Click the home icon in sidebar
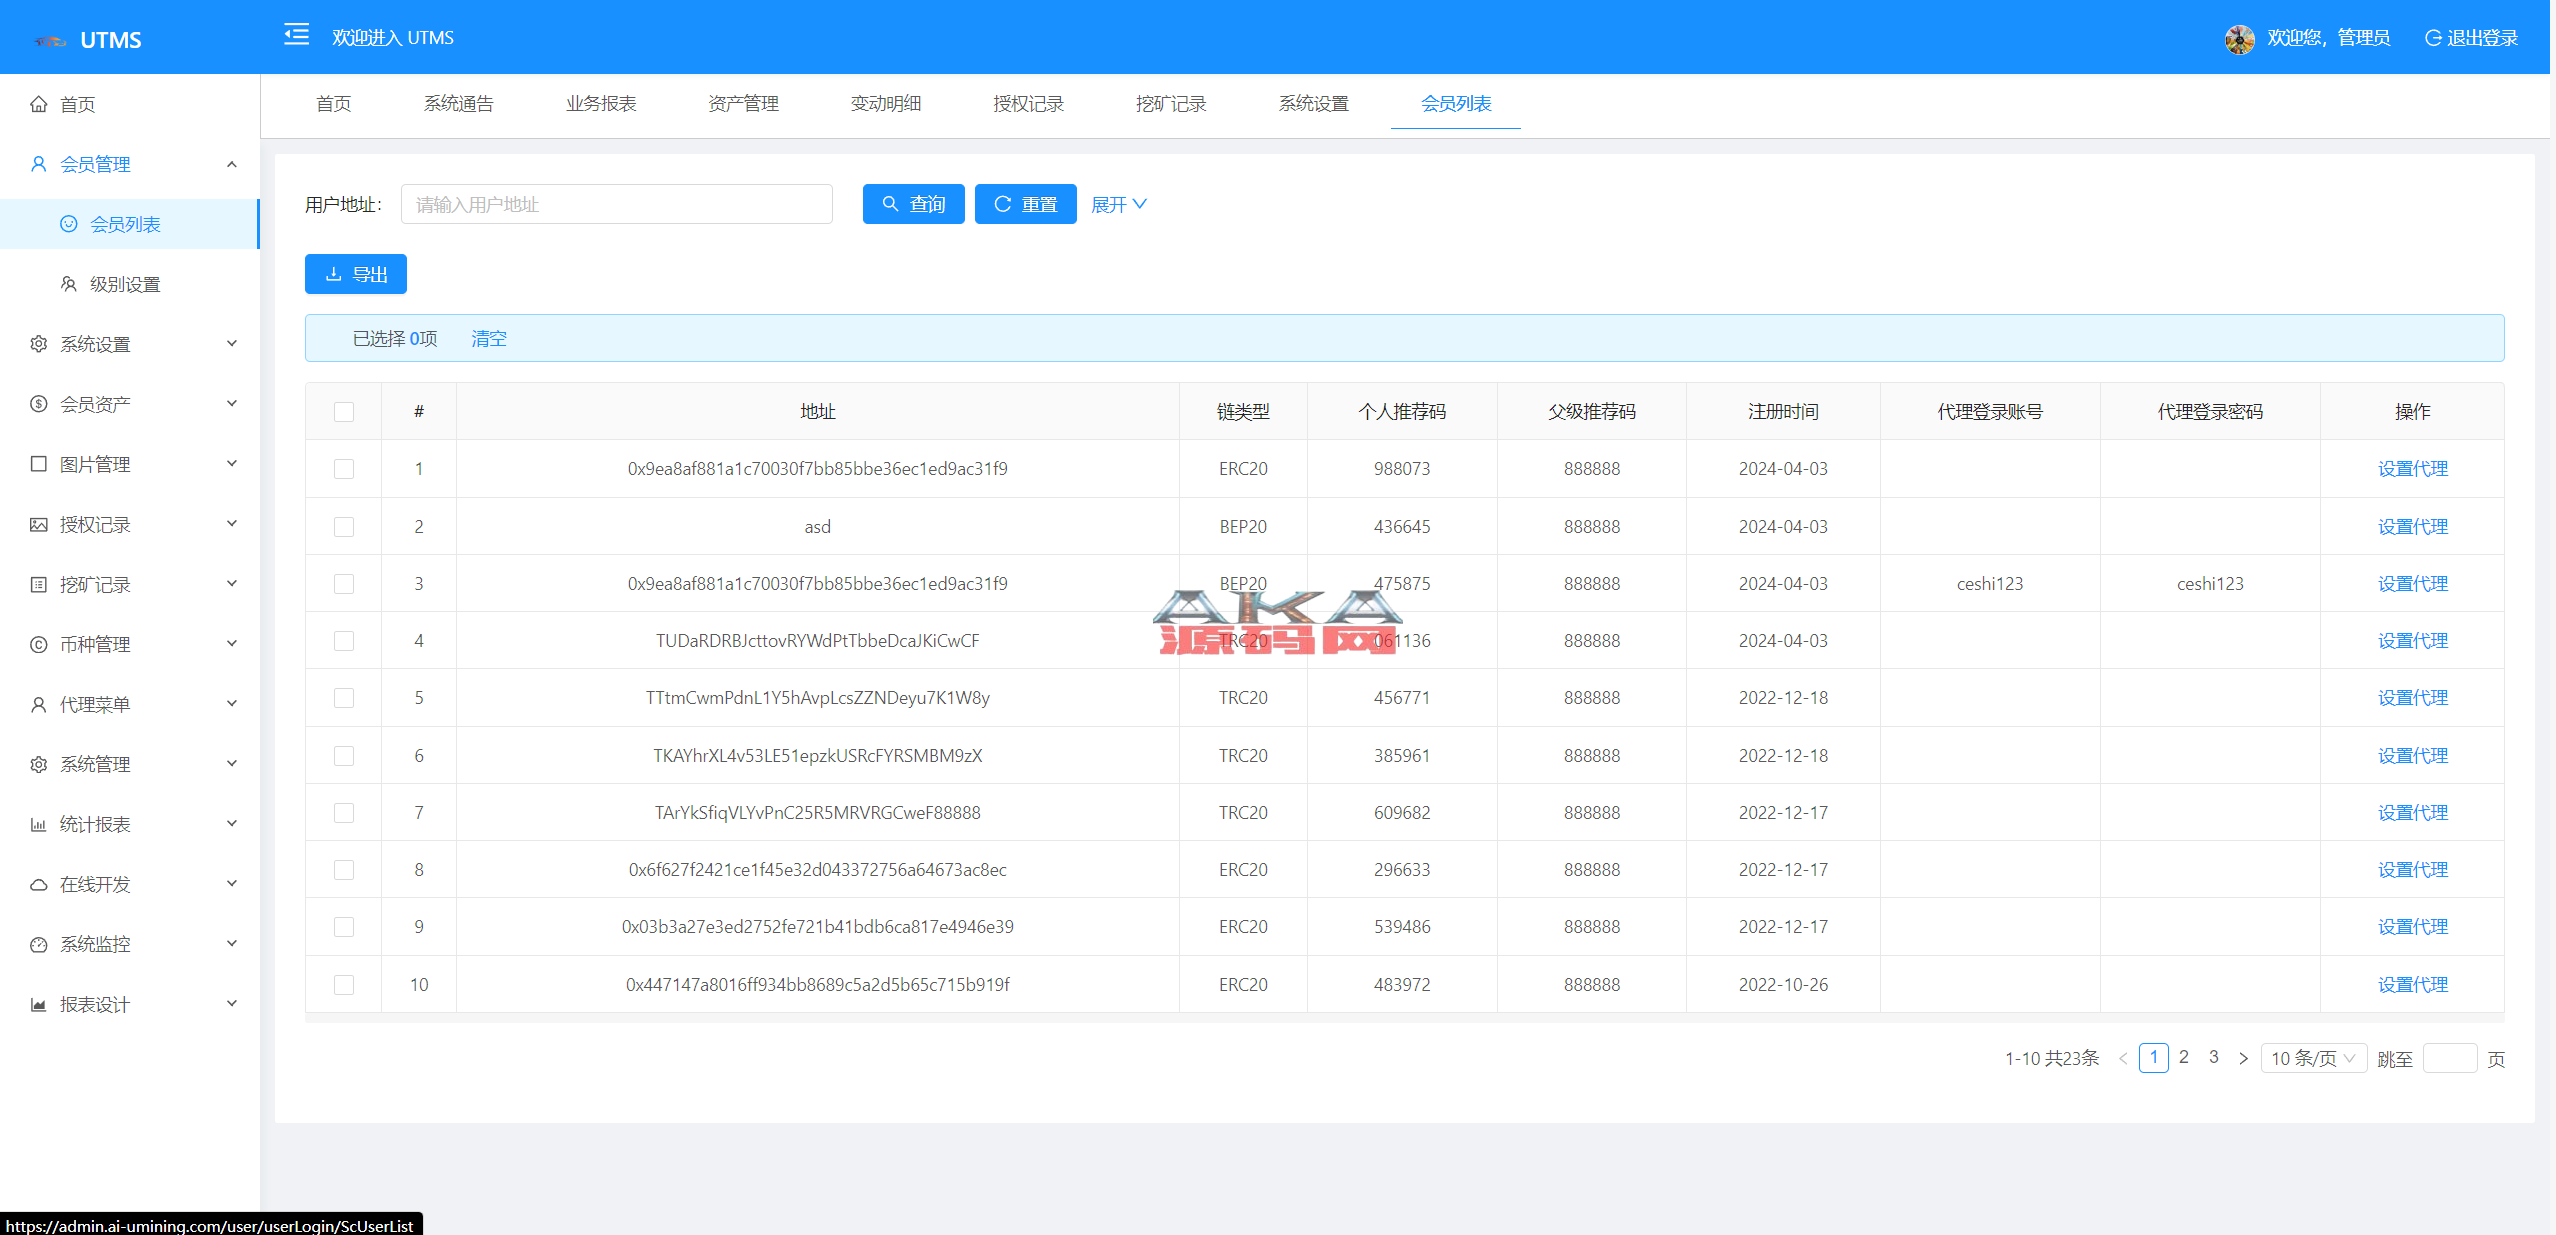The image size is (2556, 1235). [x=39, y=104]
